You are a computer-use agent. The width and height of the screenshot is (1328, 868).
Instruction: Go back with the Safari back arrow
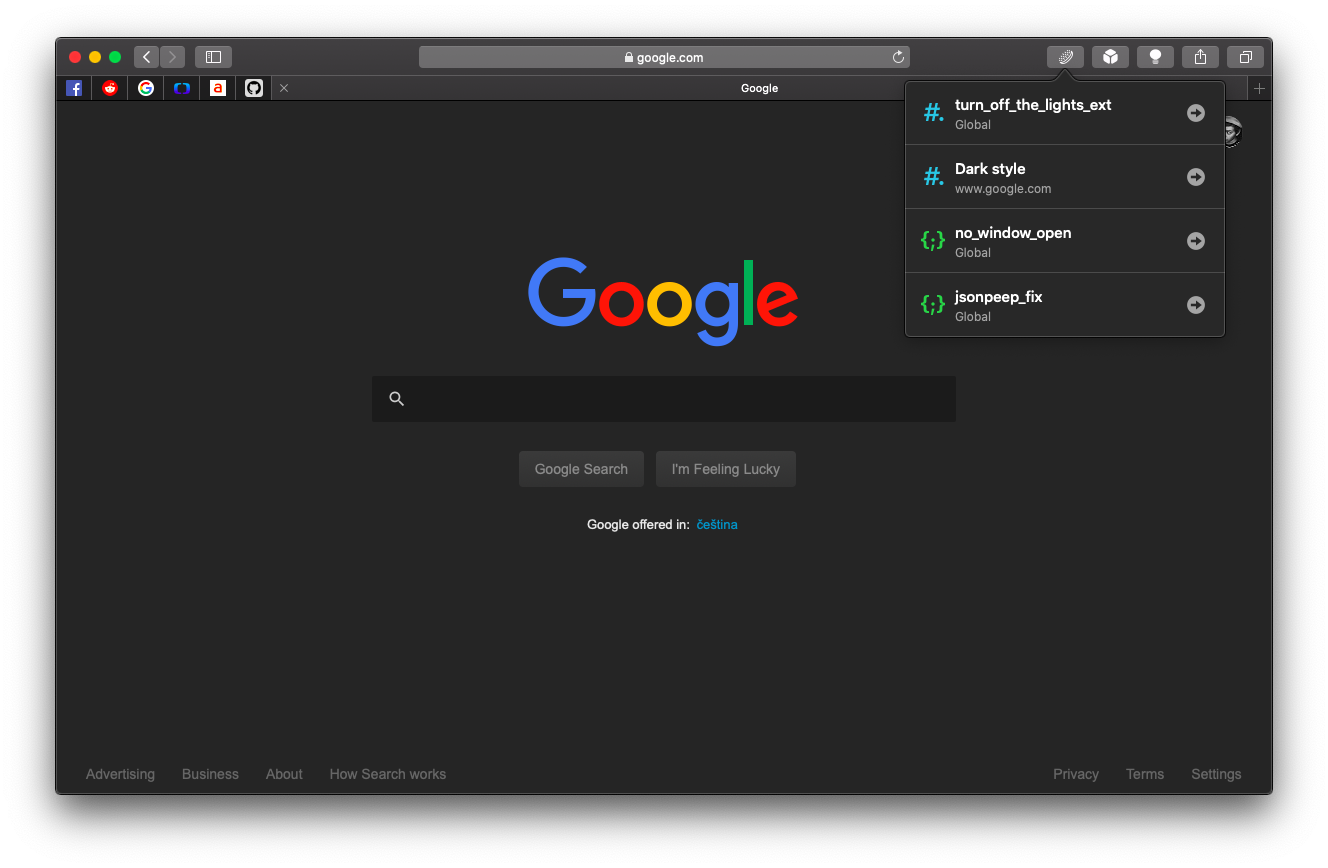[x=147, y=57]
